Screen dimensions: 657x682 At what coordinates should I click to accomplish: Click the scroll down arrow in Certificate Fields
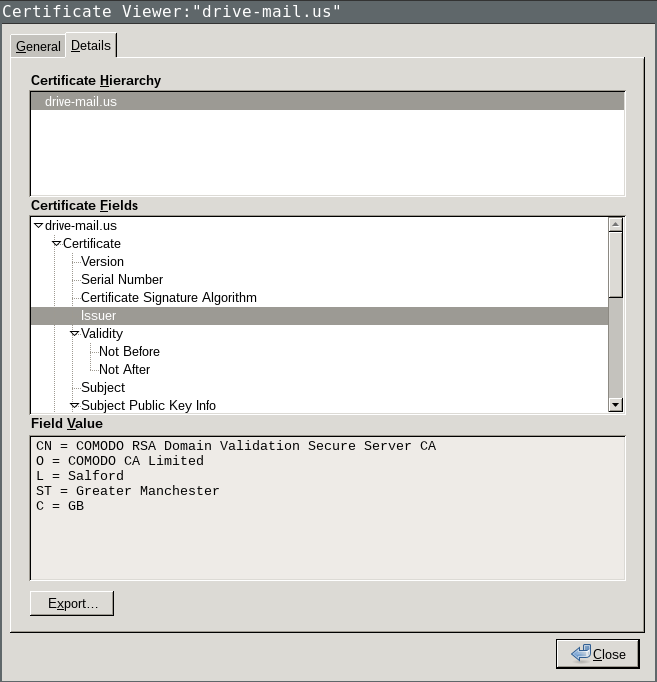coord(616,405)
